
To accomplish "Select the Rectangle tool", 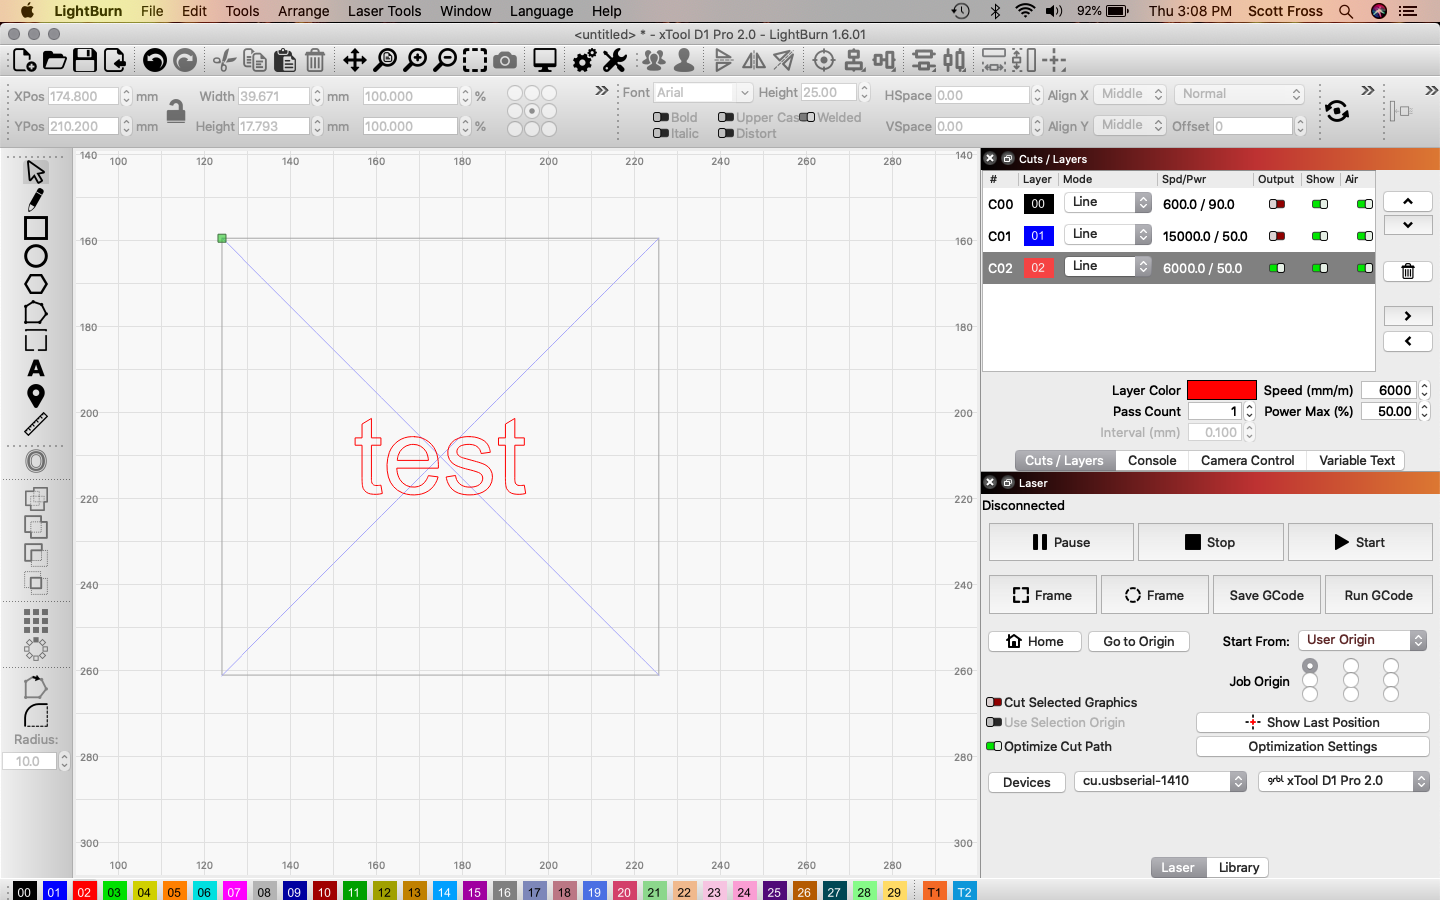I will 36,228.
